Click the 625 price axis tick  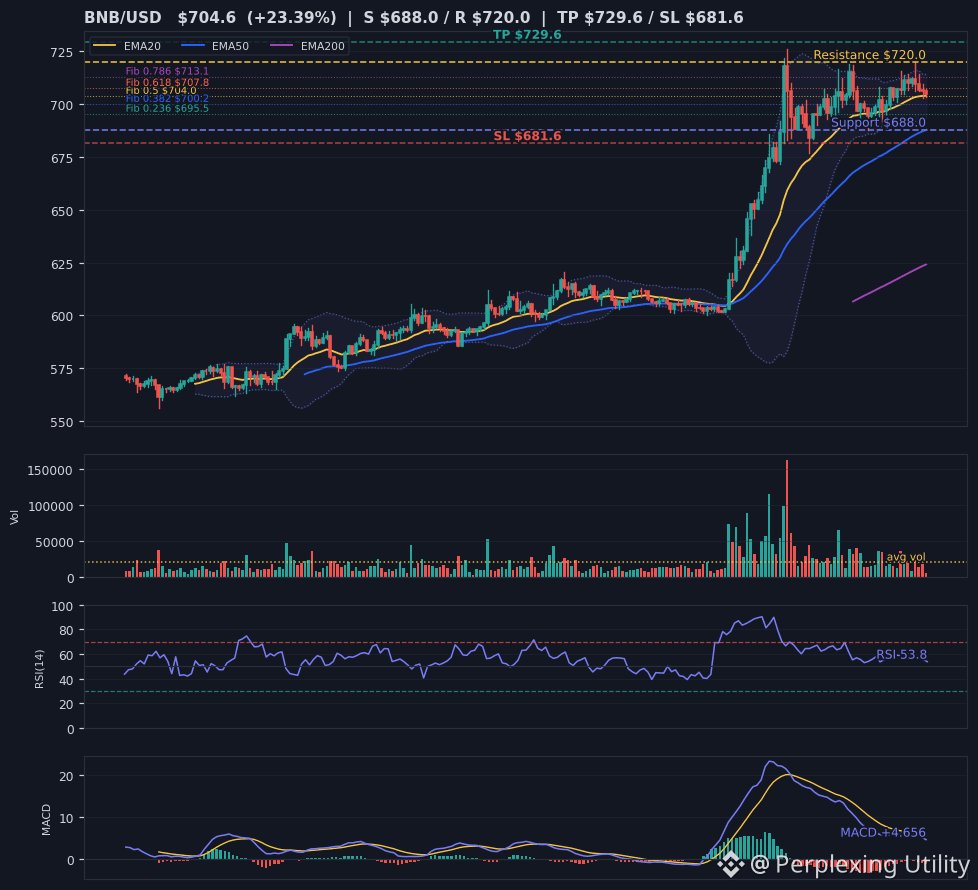[x=62, y=264]
